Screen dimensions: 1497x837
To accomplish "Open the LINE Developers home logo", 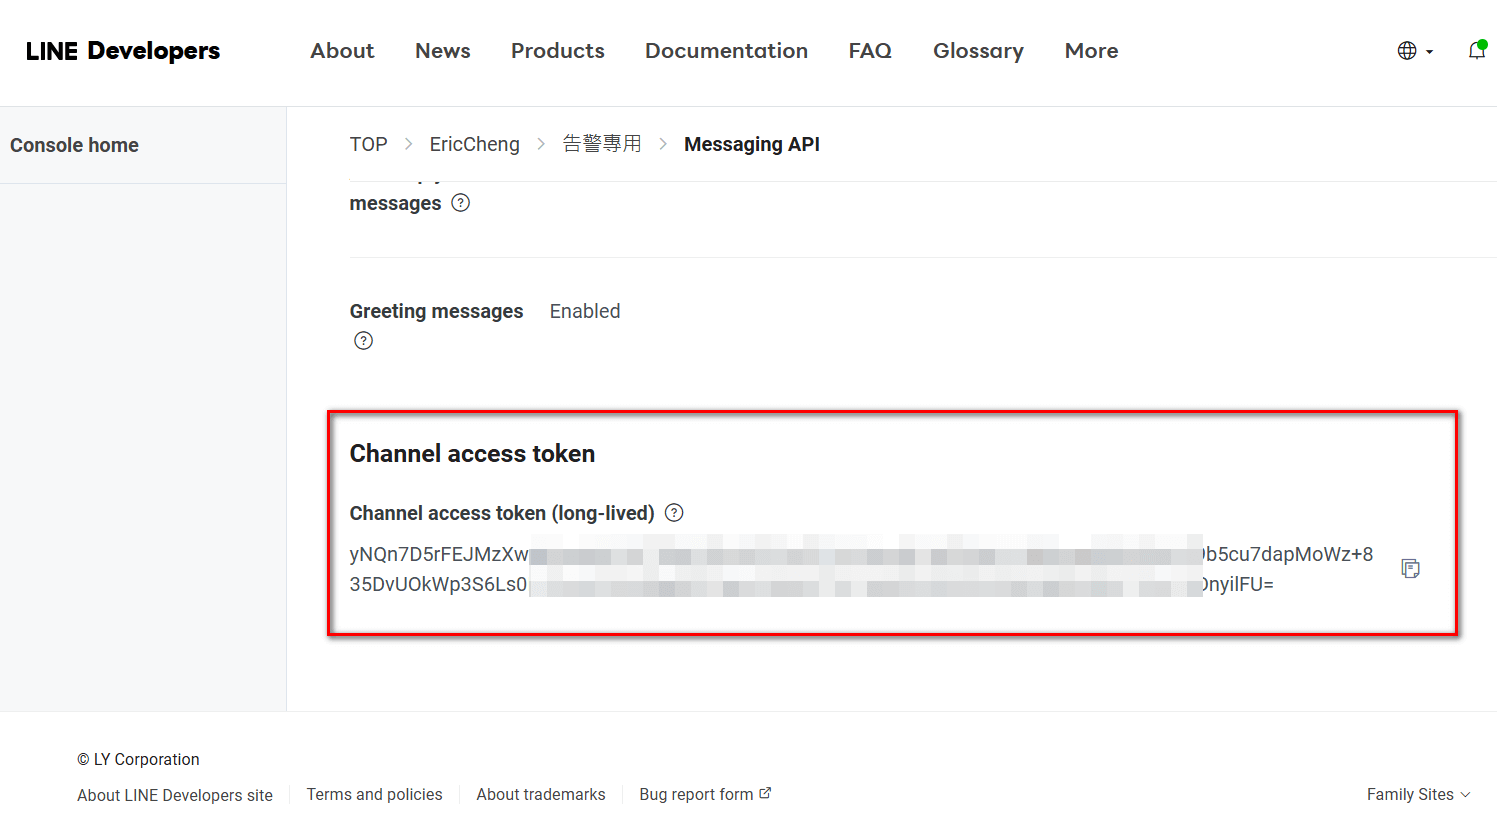I will pos(123,51).
